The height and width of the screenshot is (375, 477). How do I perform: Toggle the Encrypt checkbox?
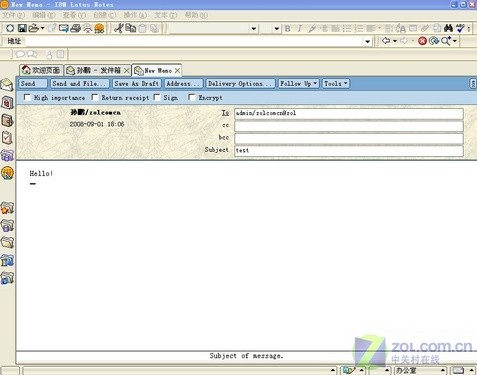point(191,97)
